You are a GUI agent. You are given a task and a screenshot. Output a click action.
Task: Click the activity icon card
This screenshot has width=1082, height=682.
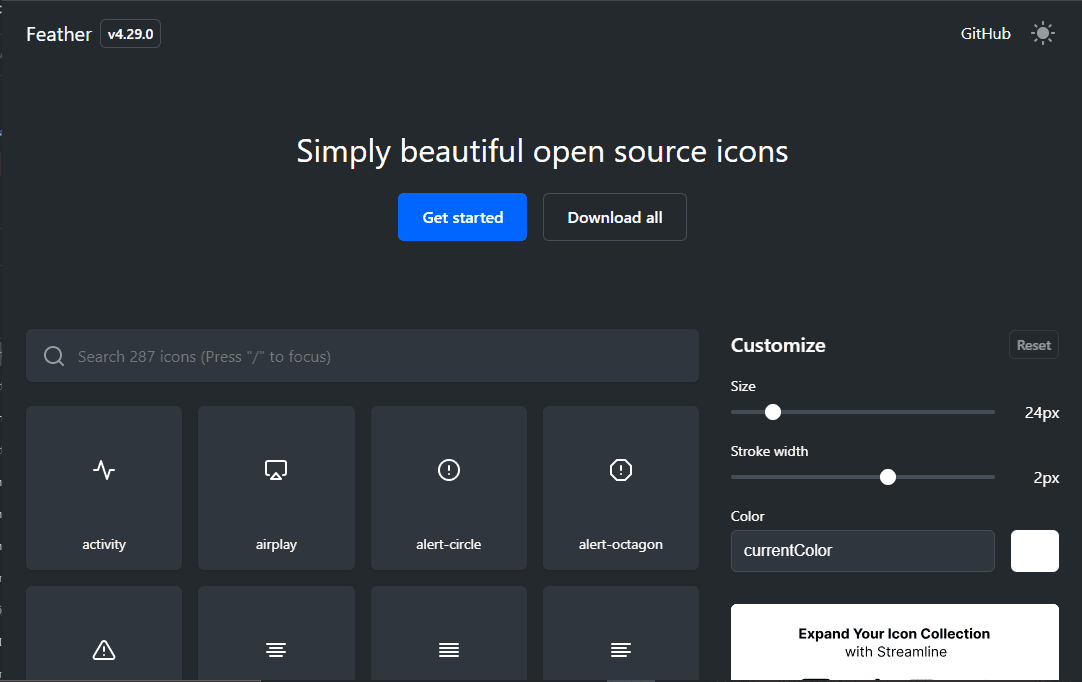pyautogui.click(x=104, y=488)
